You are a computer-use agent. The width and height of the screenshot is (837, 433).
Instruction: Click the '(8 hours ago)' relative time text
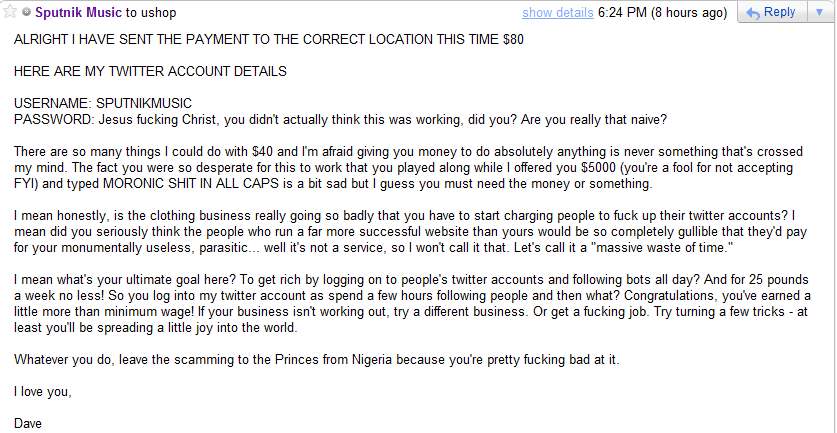click(690, 13)
